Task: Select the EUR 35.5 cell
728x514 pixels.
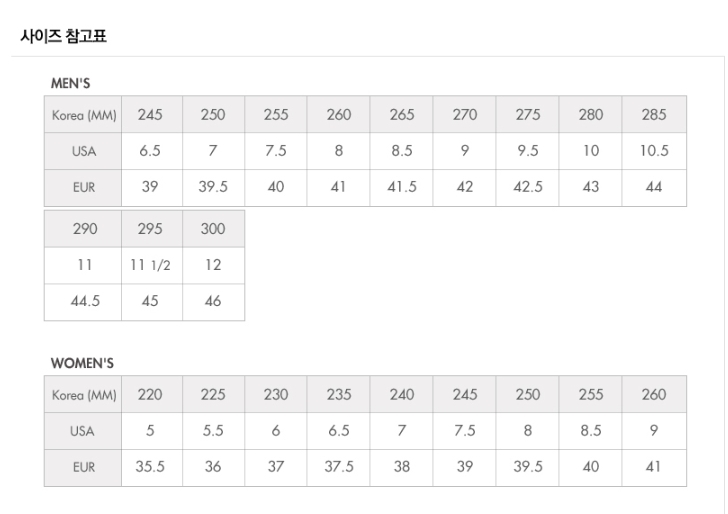Action: click(150, 467)
